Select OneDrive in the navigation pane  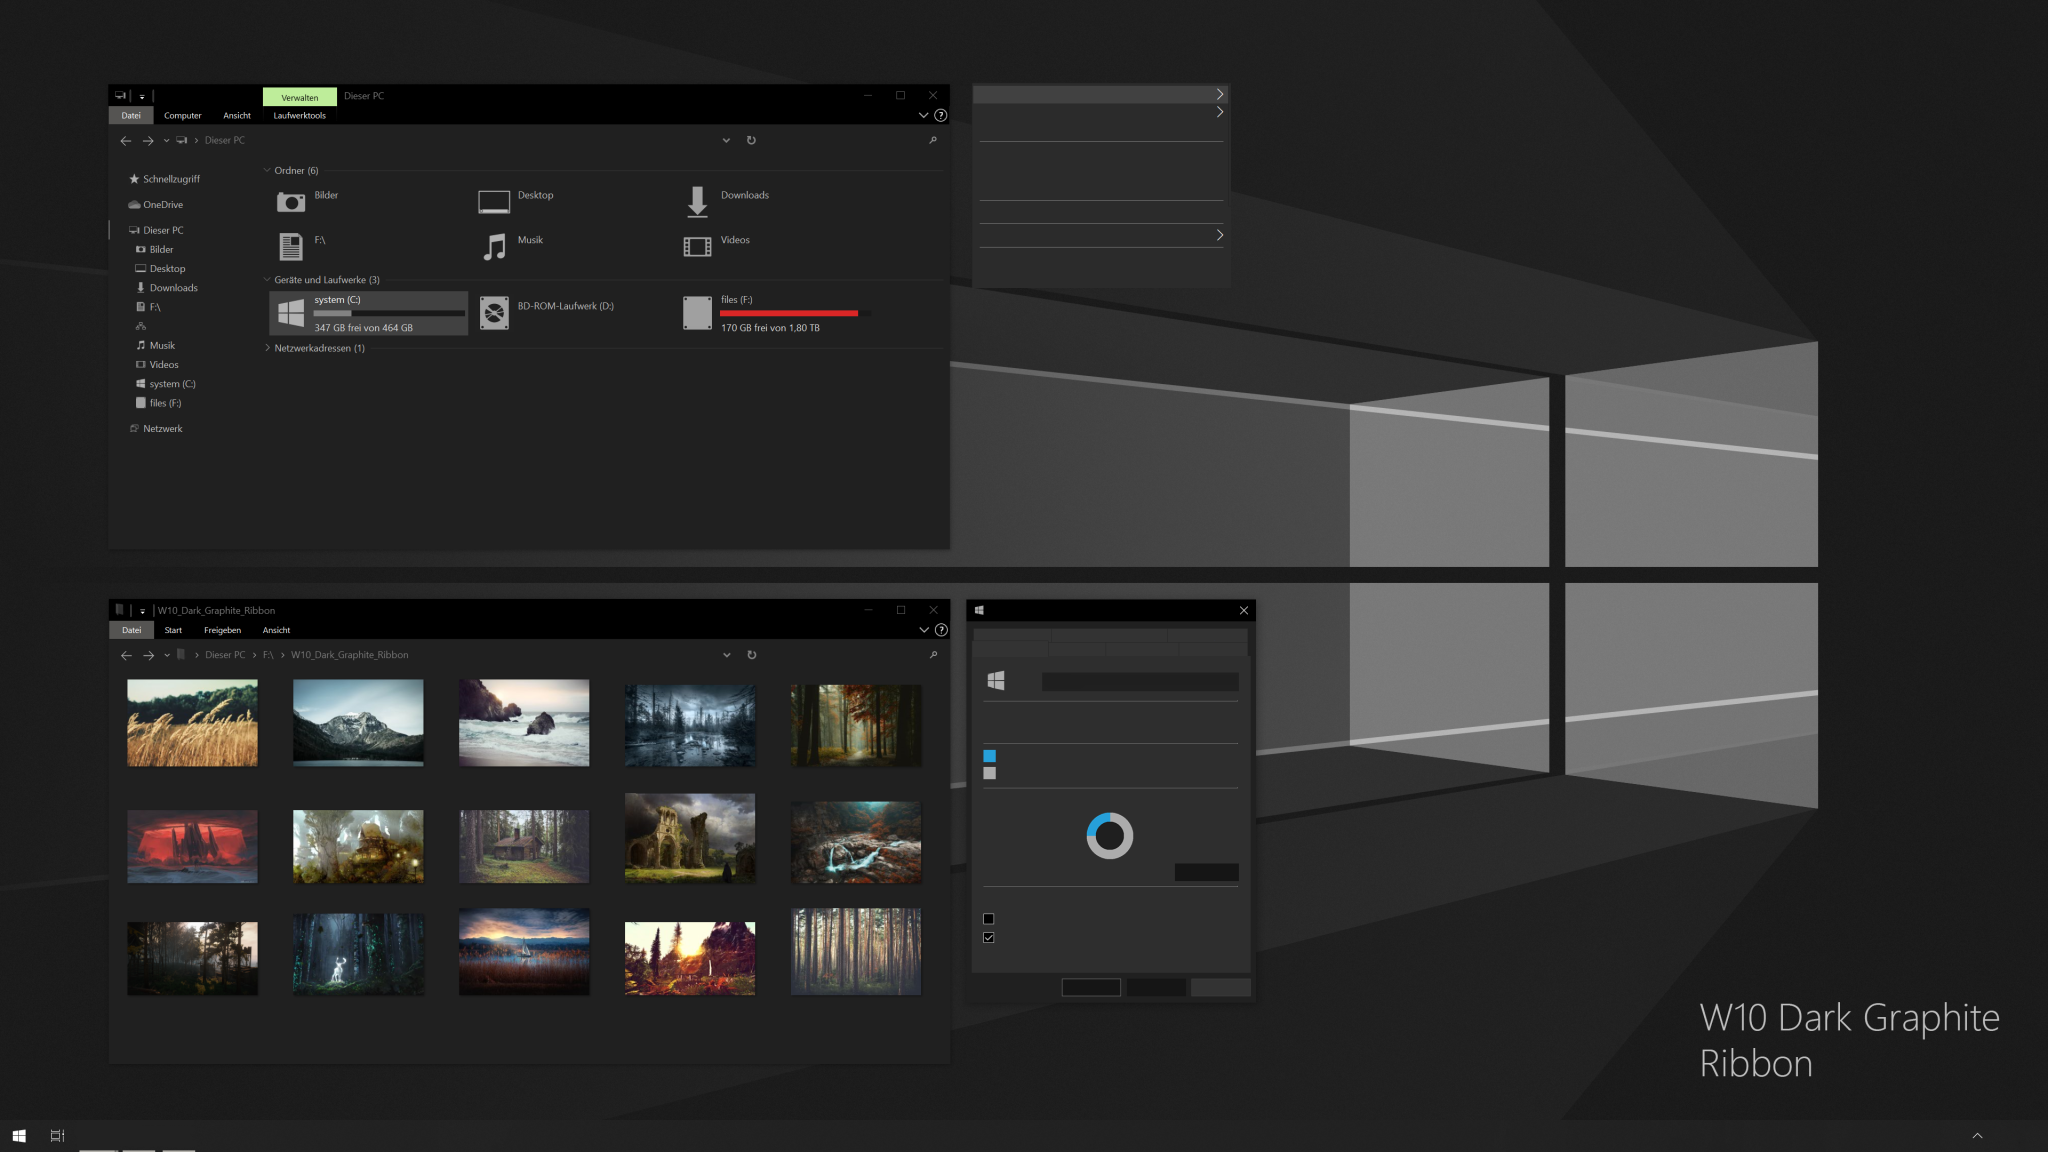click(162, 205)
